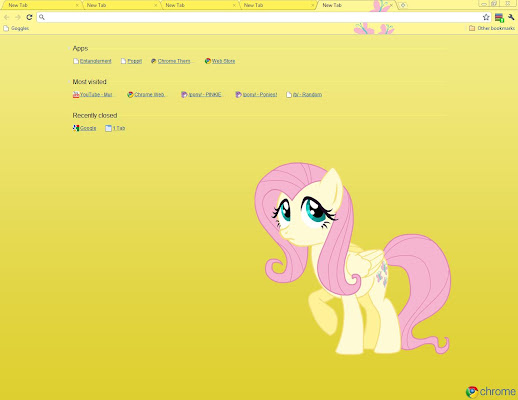Close the second New Tab
The image size is (518, 400).
point(155,5)
